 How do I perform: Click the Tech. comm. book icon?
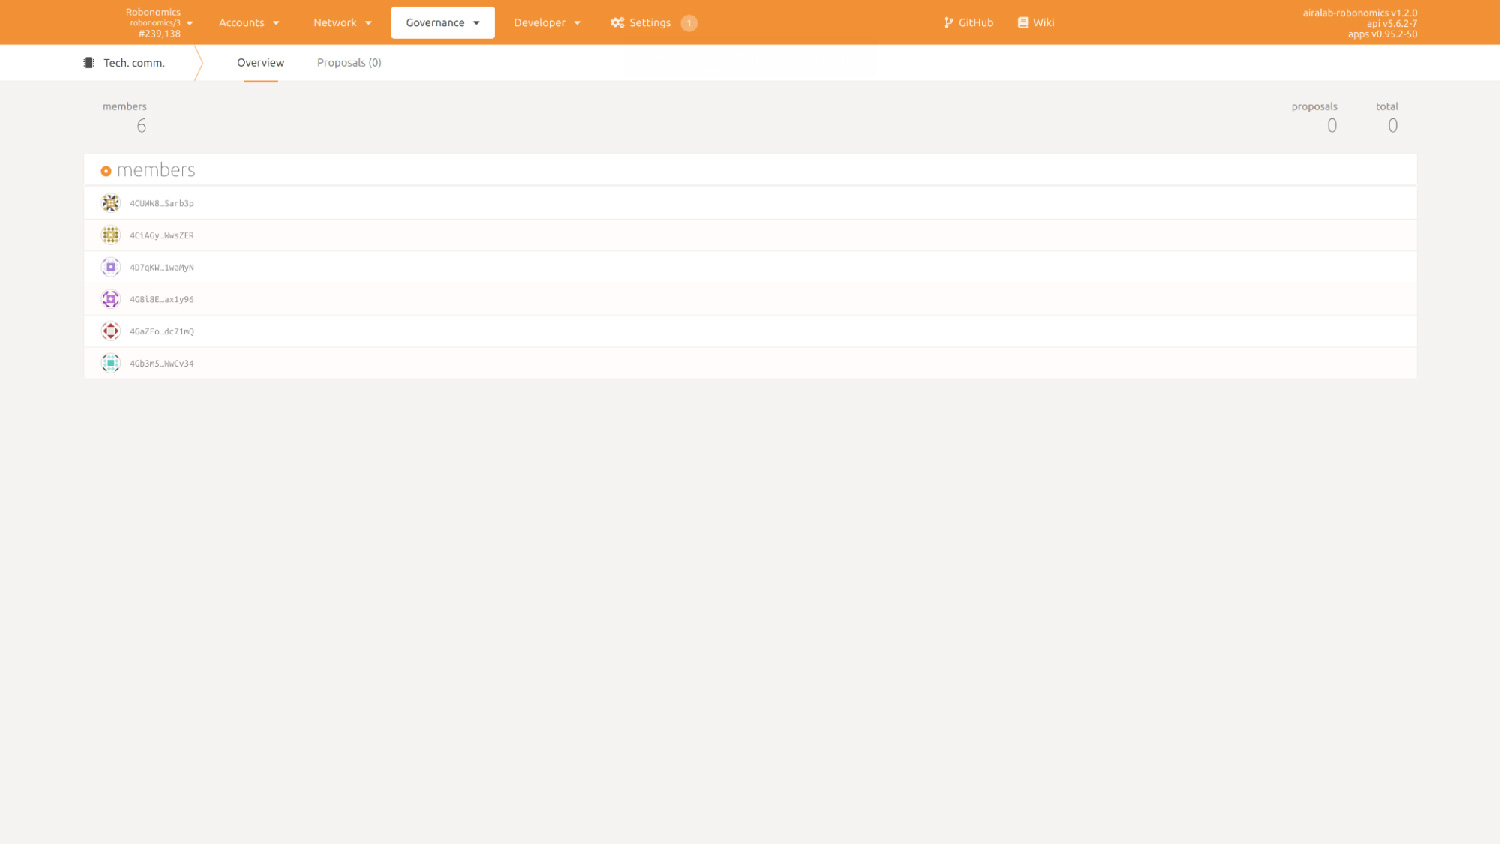pos(88,62)
